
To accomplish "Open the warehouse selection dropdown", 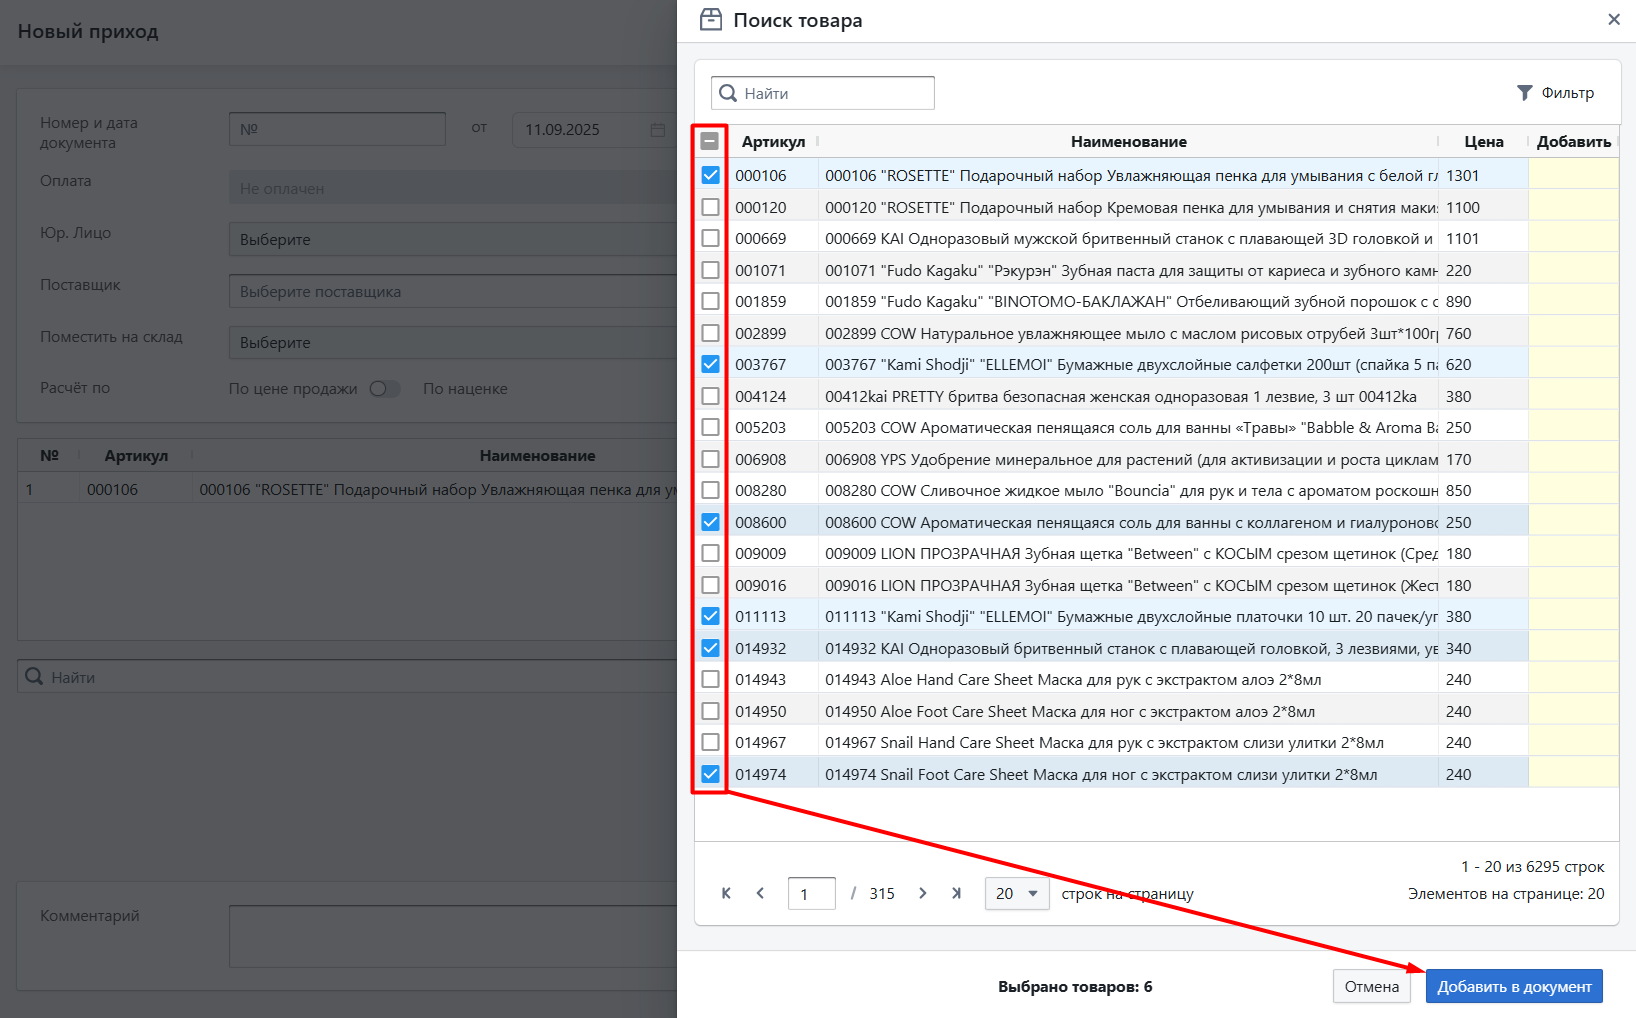I will point(452,343).
